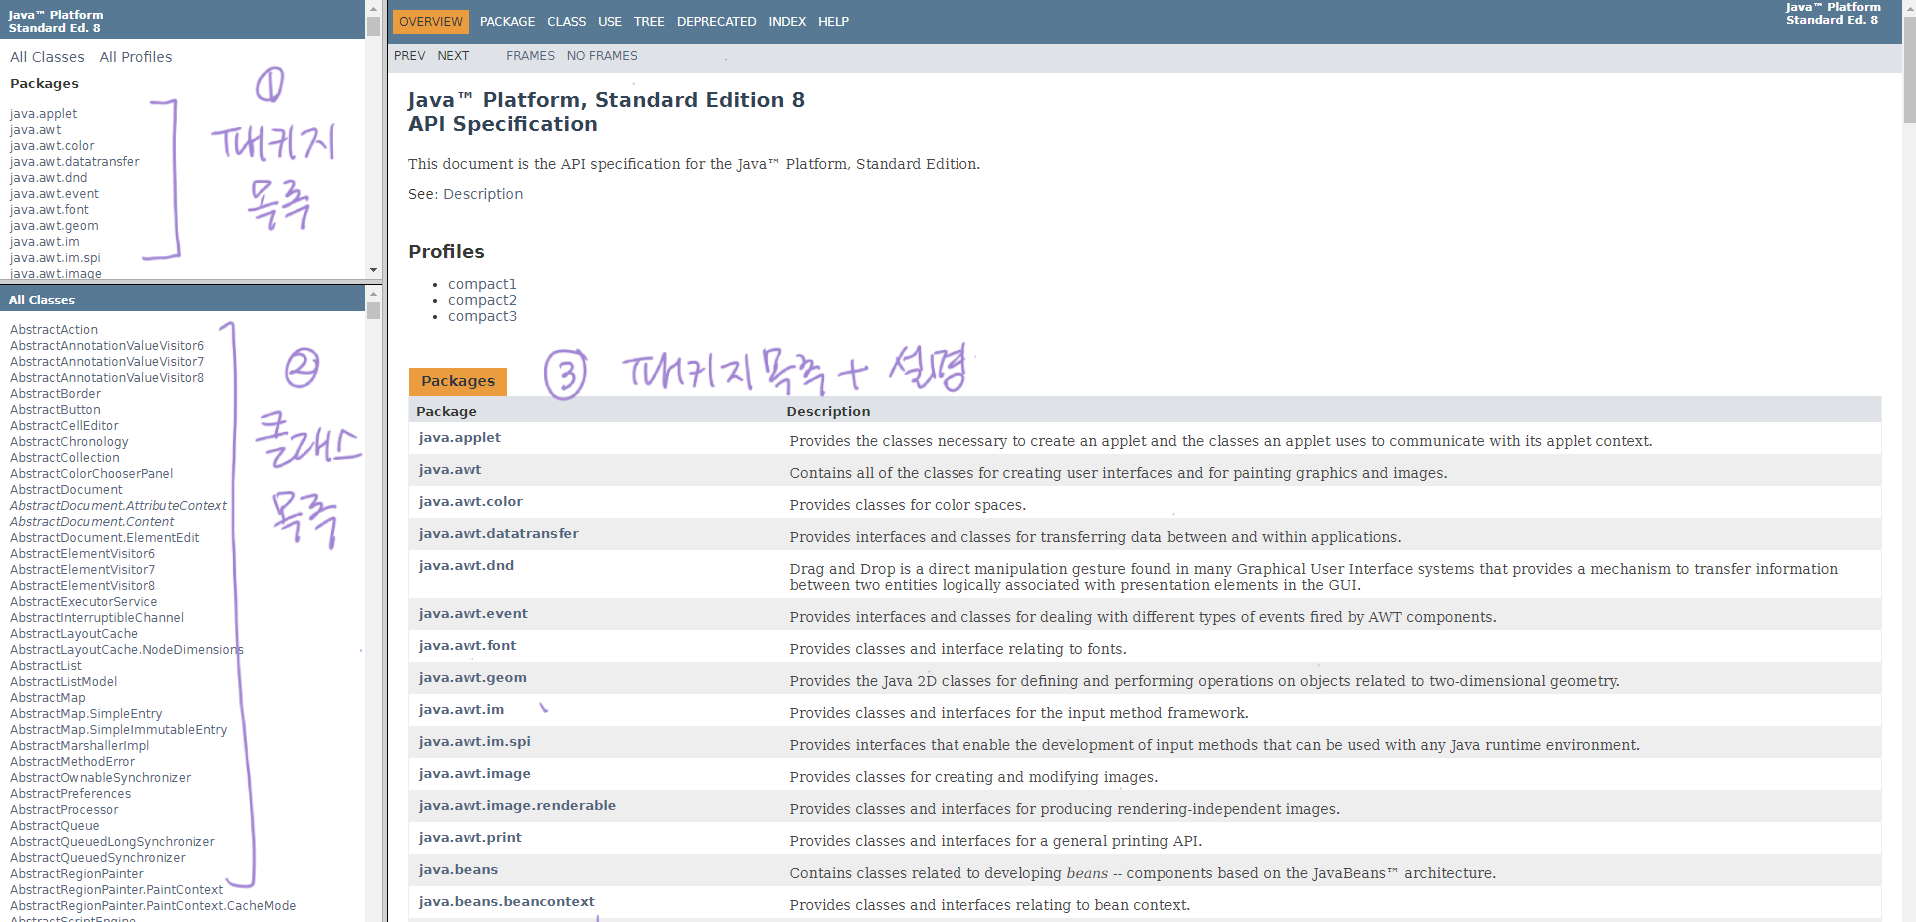Image resolution: width=1916 pixels, height=922 pixels.
Task: Open the All Profiles link
Action: tap(136, 57)
